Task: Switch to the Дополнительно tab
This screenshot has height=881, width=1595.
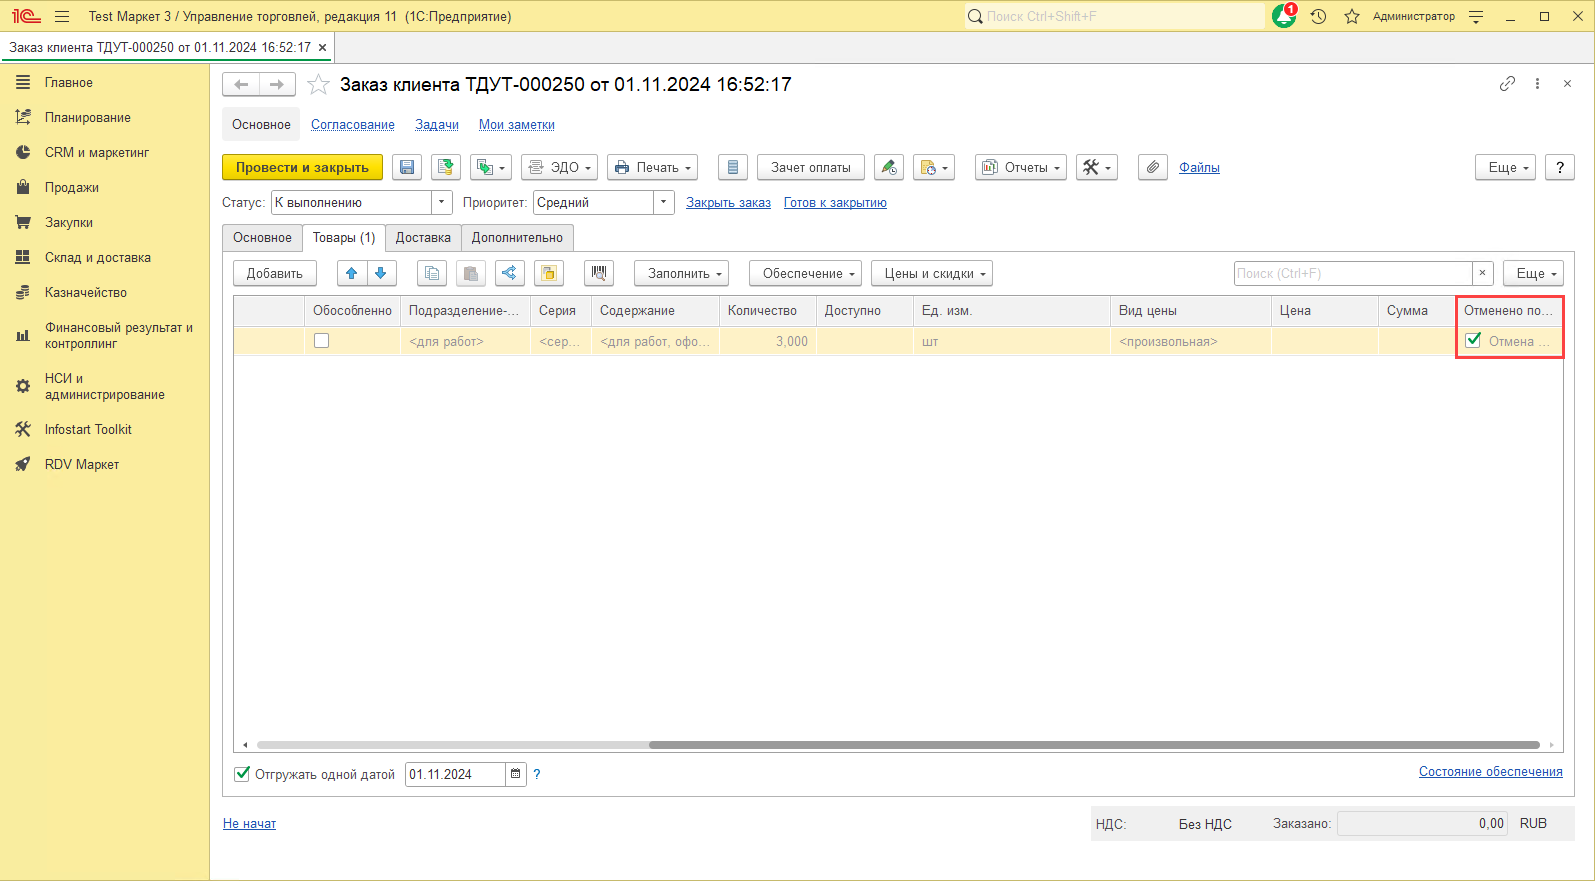Action: 517,238
